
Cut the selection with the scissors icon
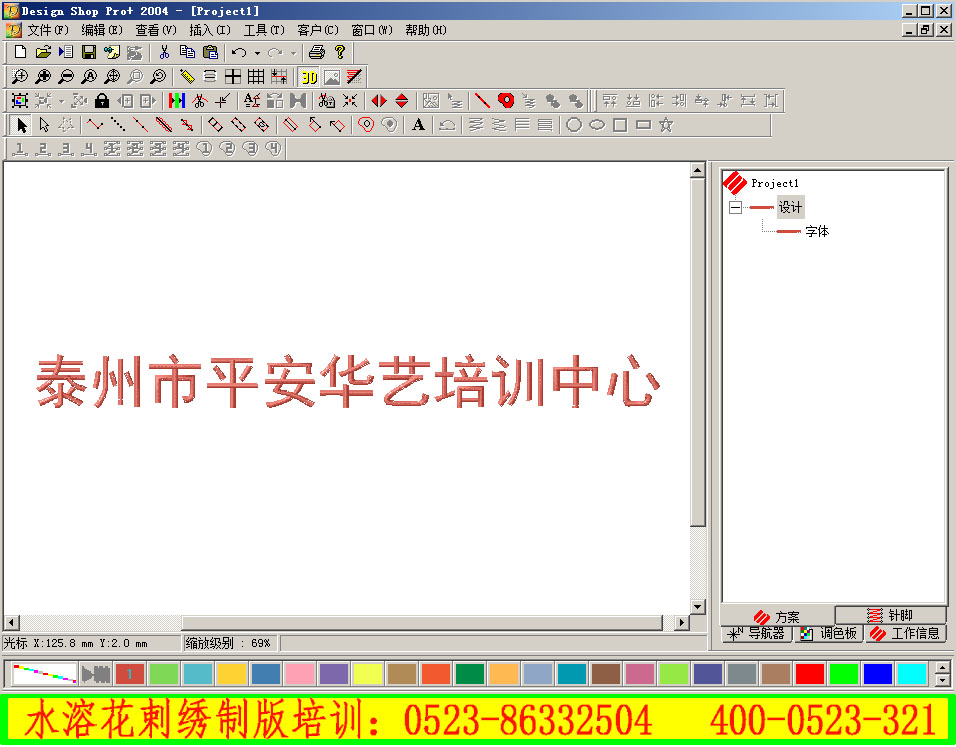coord(163,52)
